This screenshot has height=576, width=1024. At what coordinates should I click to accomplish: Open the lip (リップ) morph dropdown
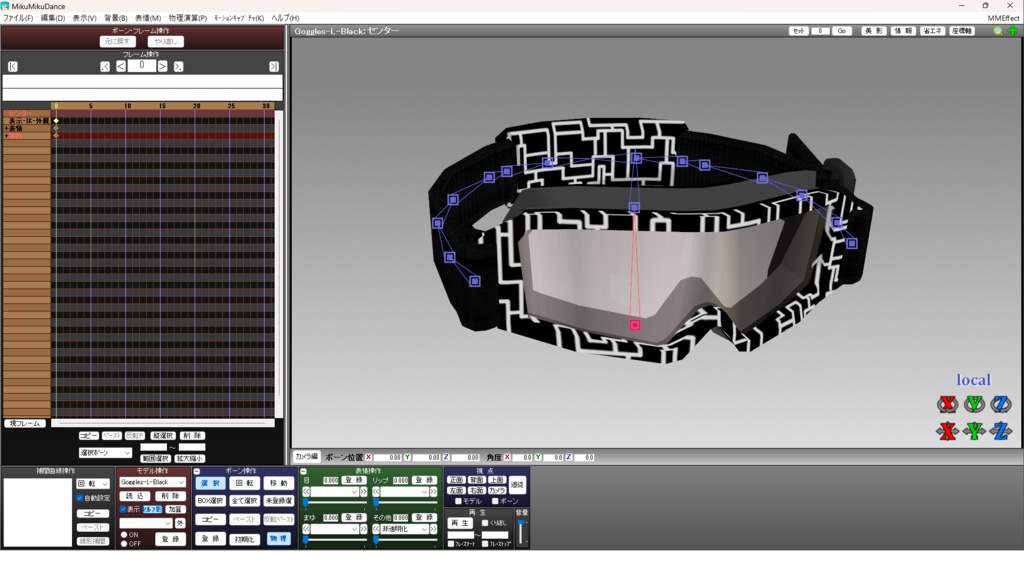pyautogui.click(x=404, y=492)
